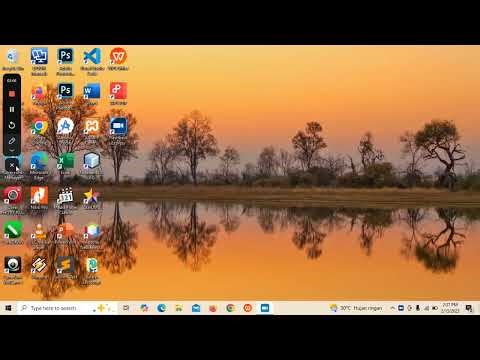The width and height of the screenshot is (480, 360).
Task: Select the pen annotation tool in recorder
Action: pyautogui.click(x=12, y=141)
